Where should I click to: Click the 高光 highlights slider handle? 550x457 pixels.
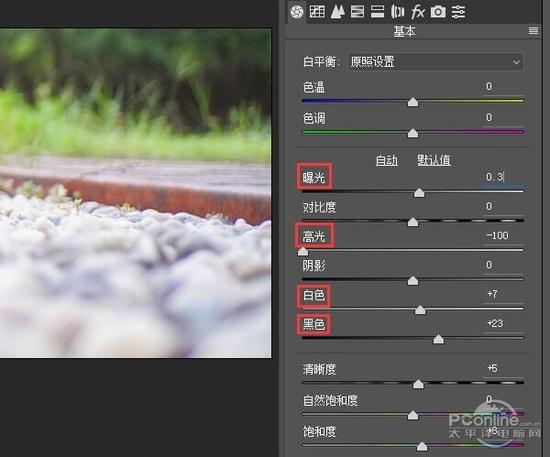point(303,251)
